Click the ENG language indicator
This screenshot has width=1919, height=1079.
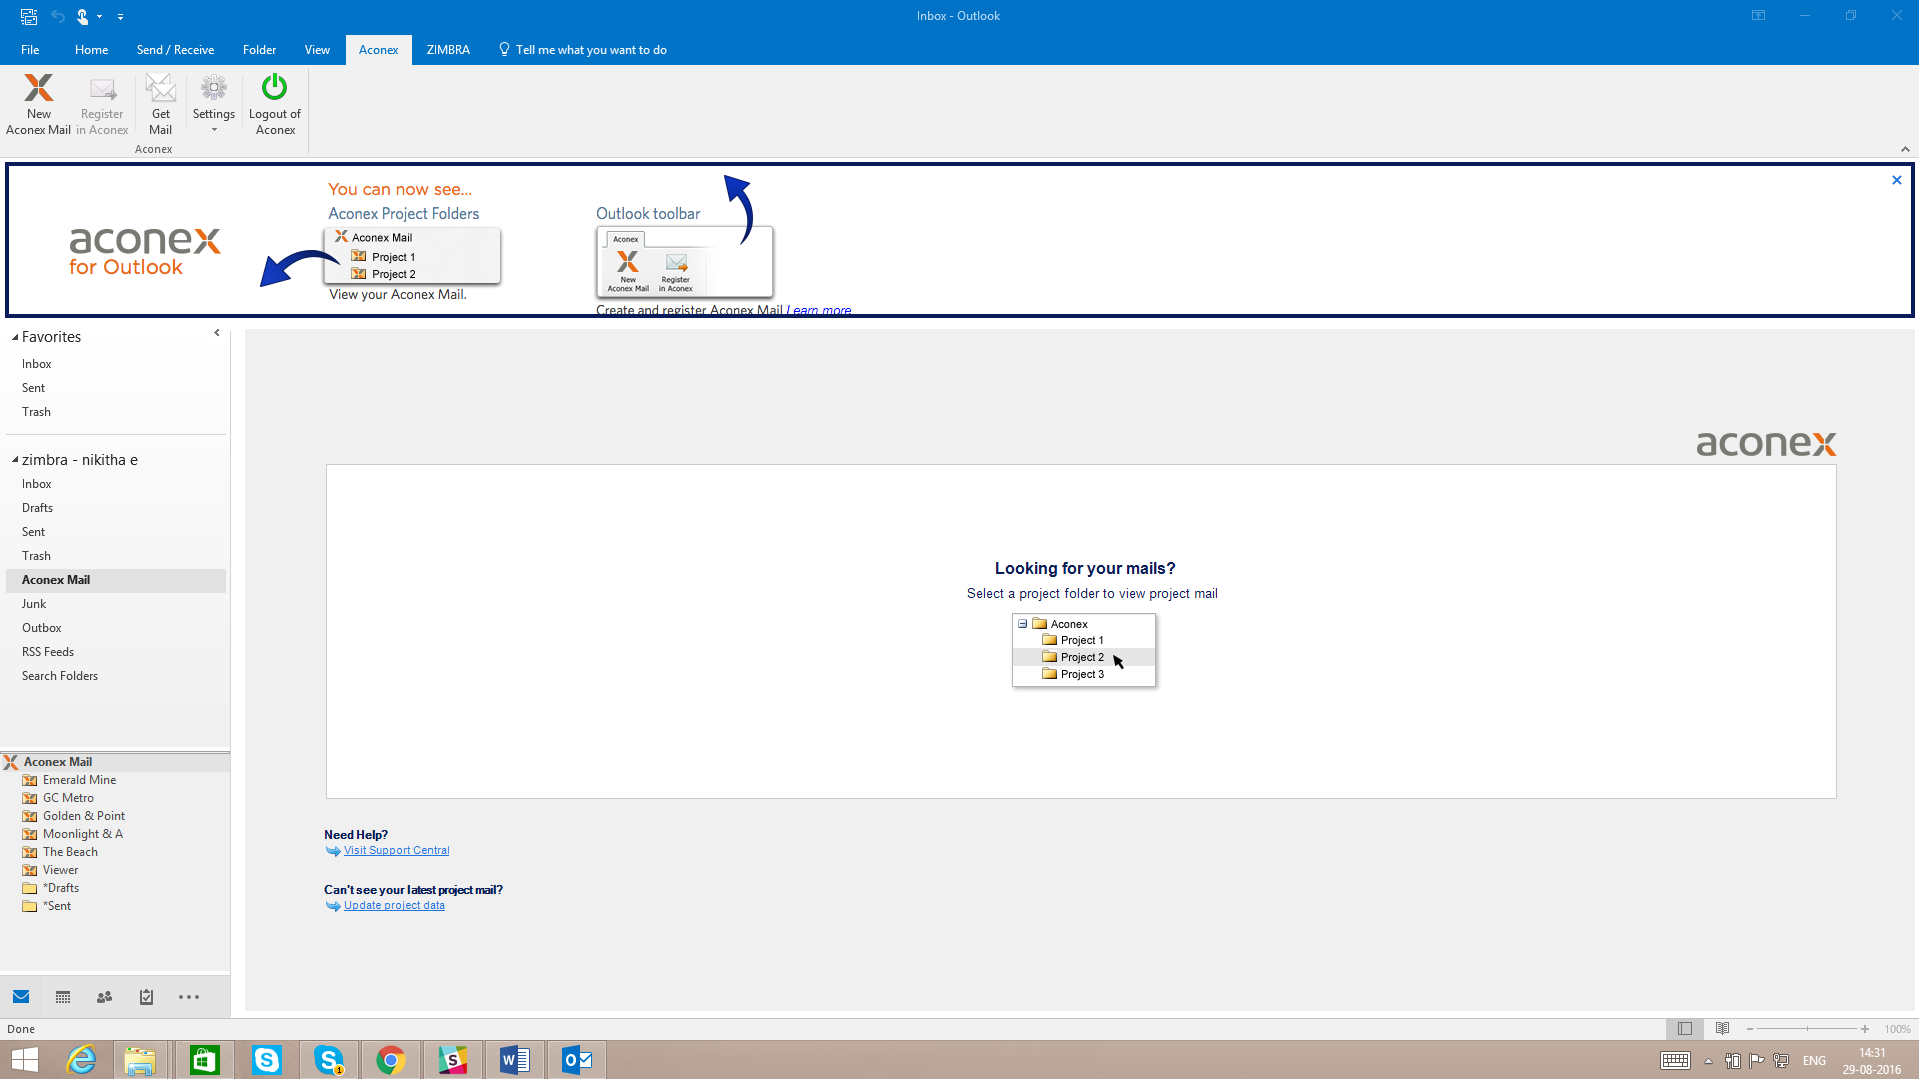coord(1814,1060)
